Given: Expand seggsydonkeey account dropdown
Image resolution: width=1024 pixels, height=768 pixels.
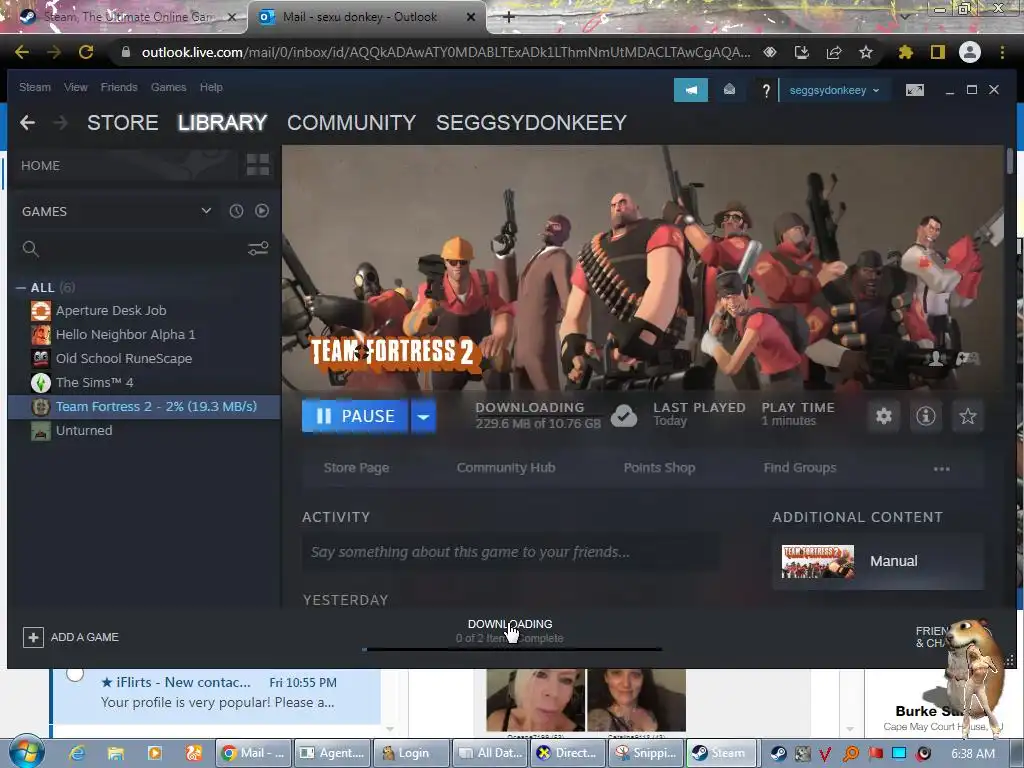Looking at the screenshot, I should pyautogui.click(x=835, y=90).
